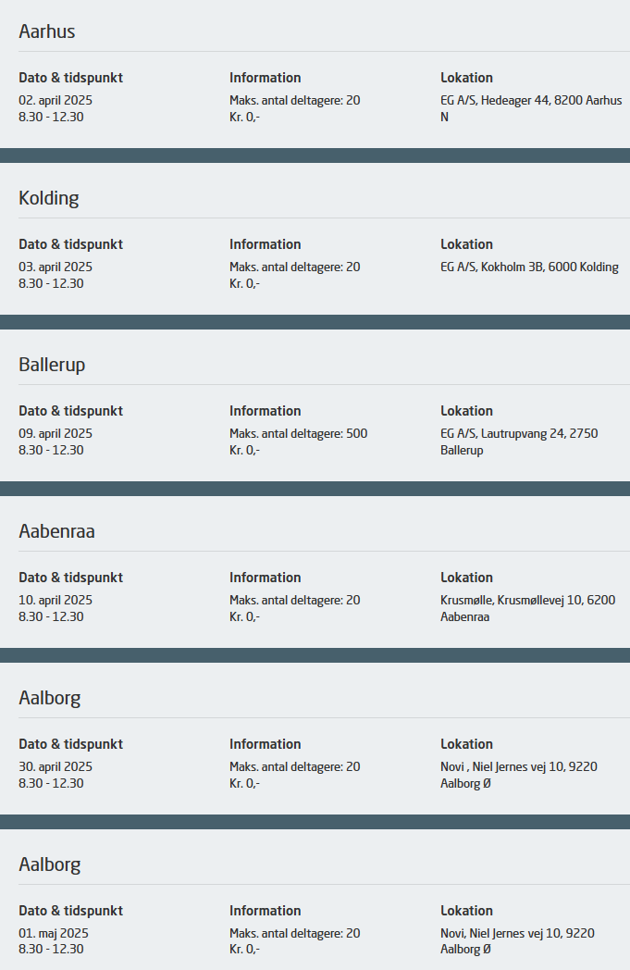This screenshot has width=630, height=970.
Task: Select the date 10. april 2025
Action: point(56,600)
